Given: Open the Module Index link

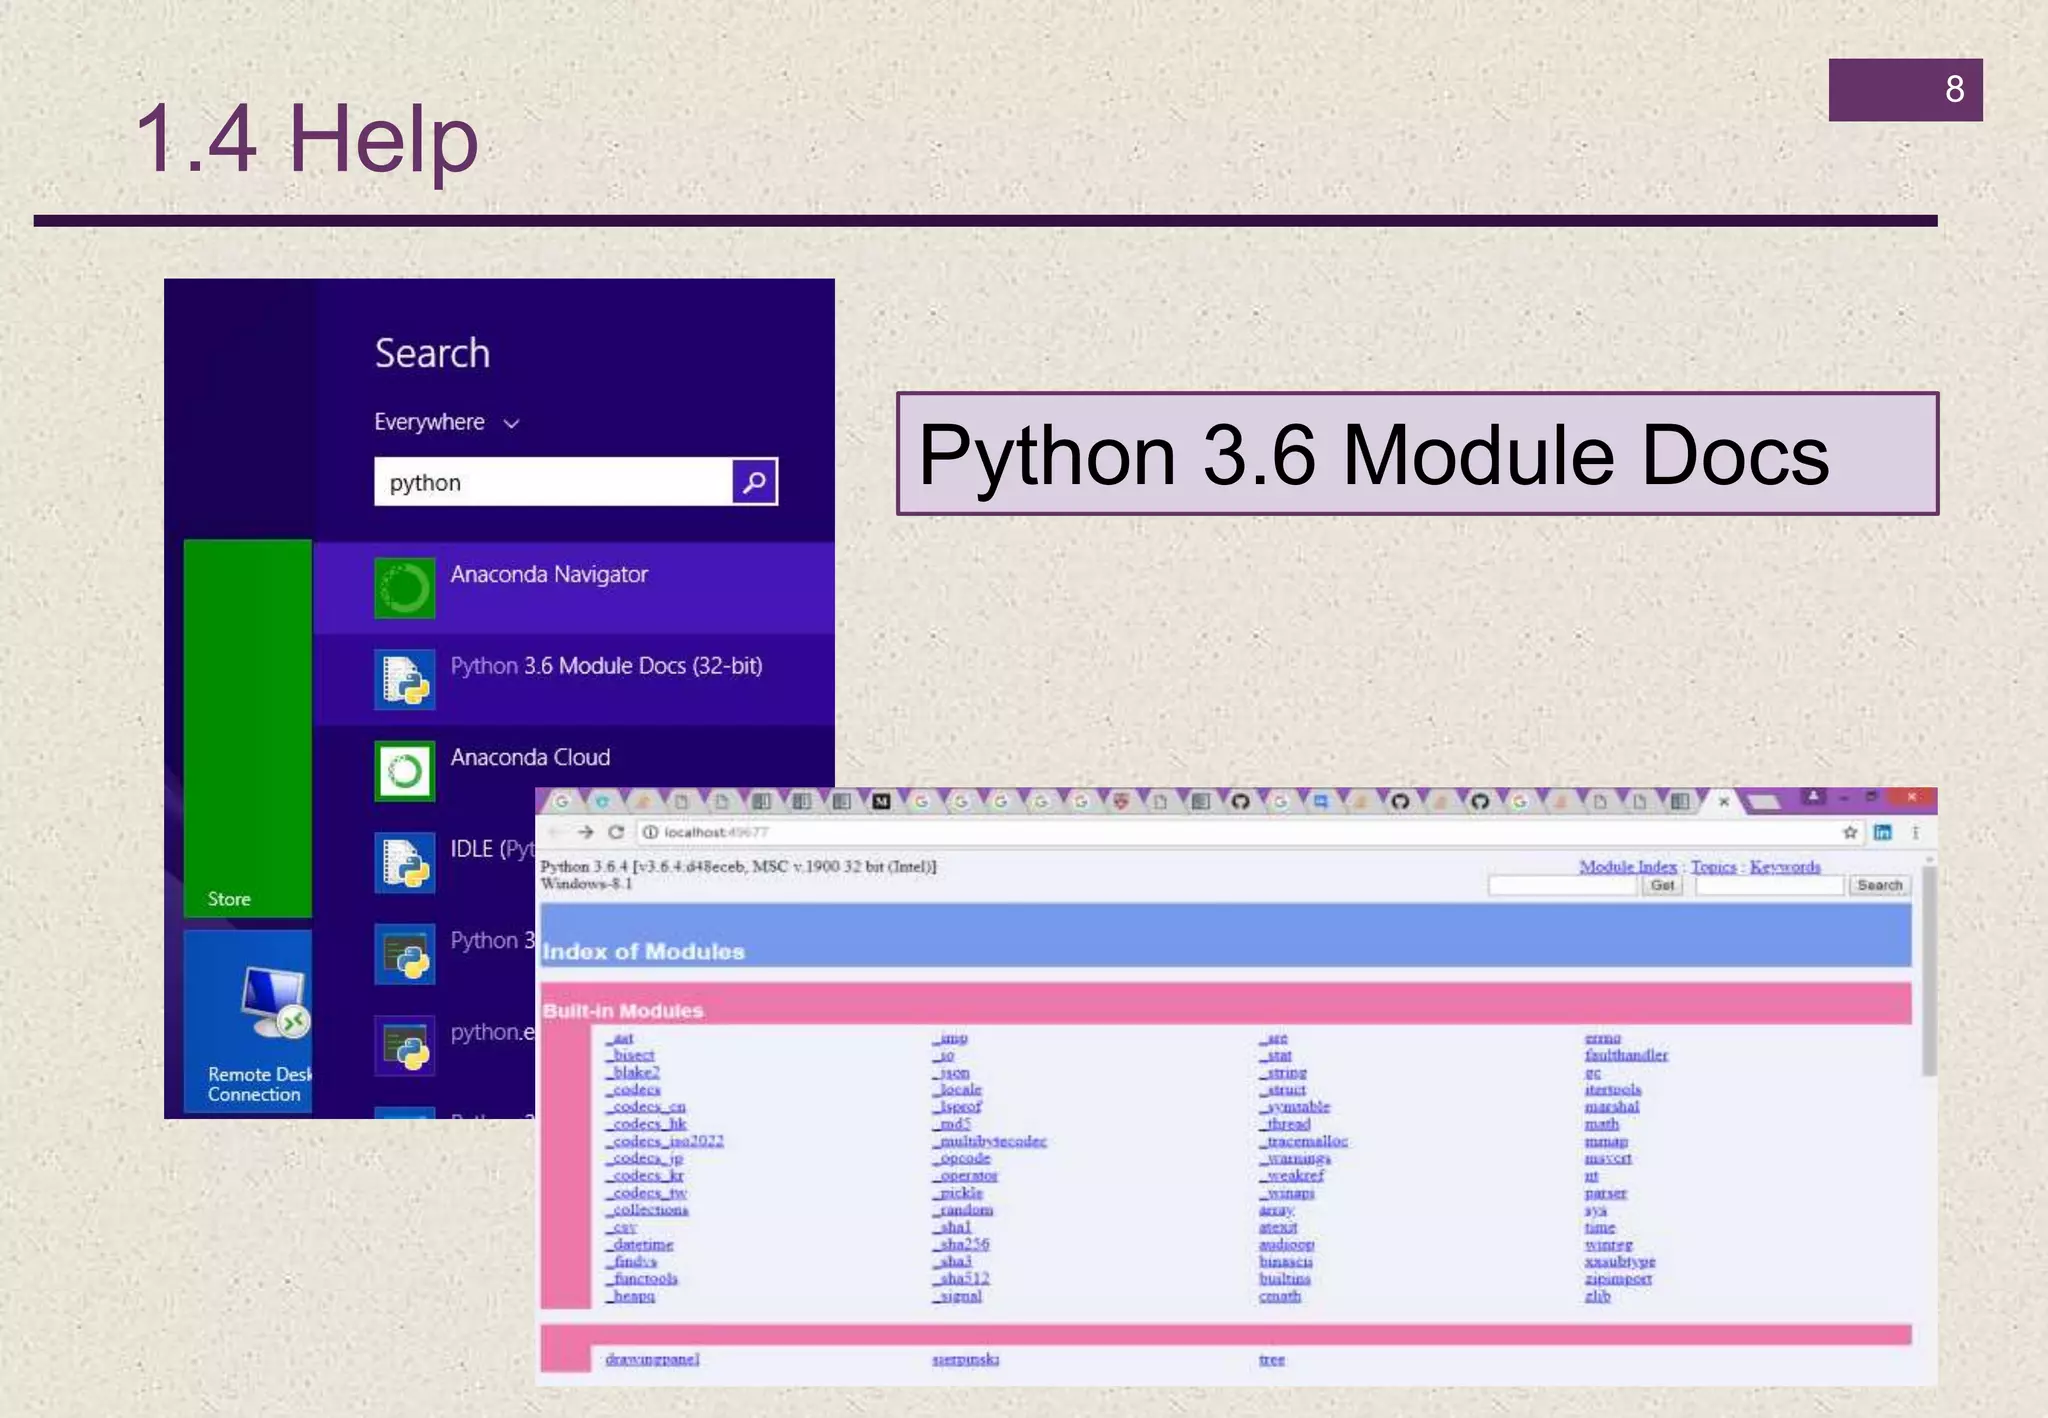Looking at the screenshot, I should (1628, 867).
